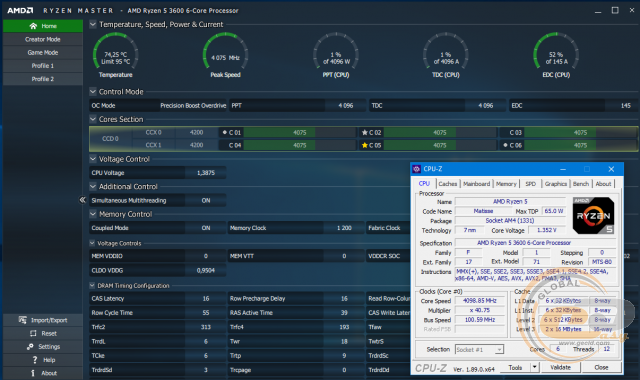Click the Temperature gauge
The height and width of the screenshot is (380, 640).
point(116,55)
